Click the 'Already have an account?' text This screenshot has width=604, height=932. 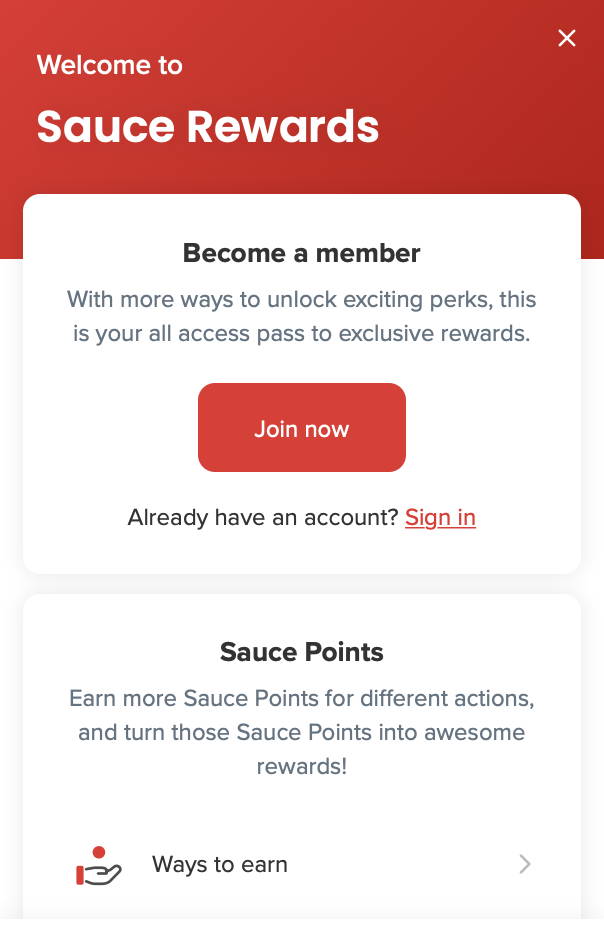(263, 518)
